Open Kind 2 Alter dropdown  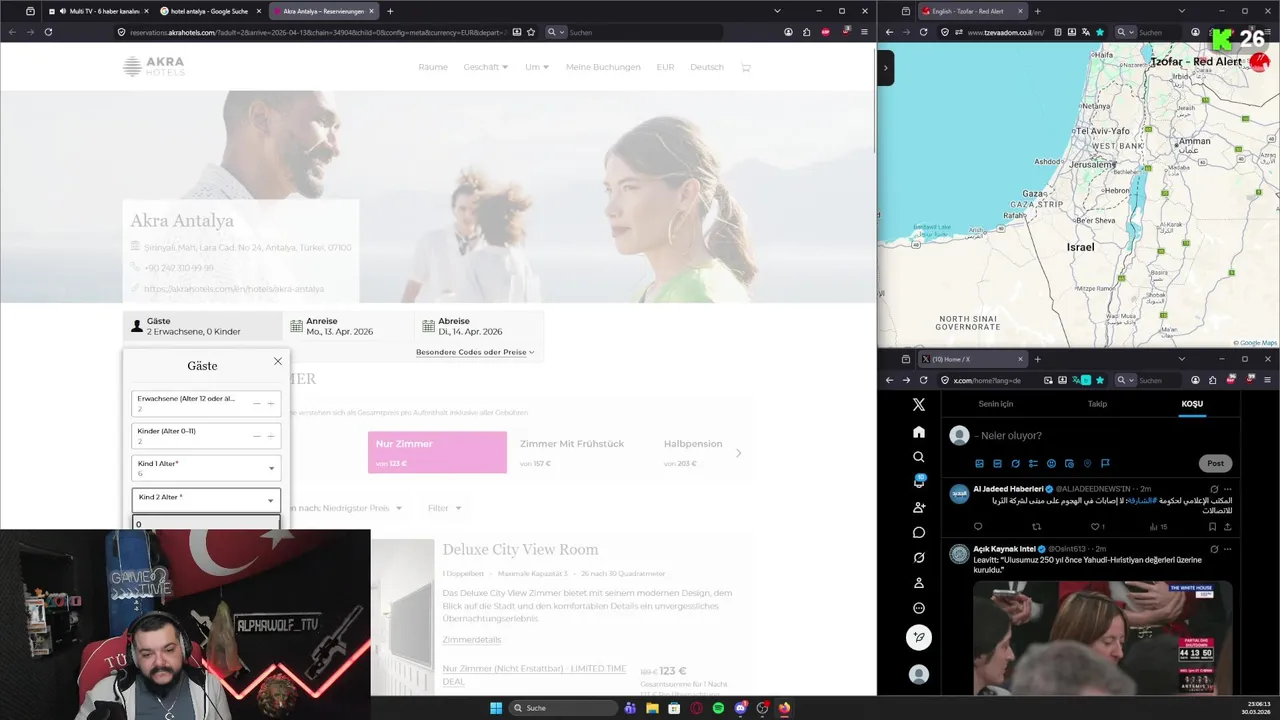pos(206,500)
